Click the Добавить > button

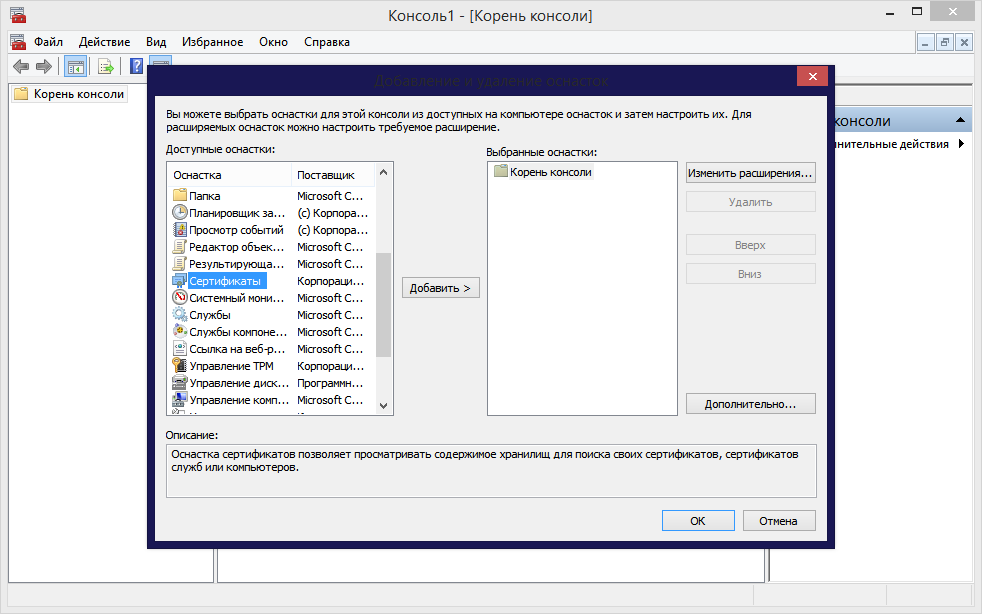[440, 288]
